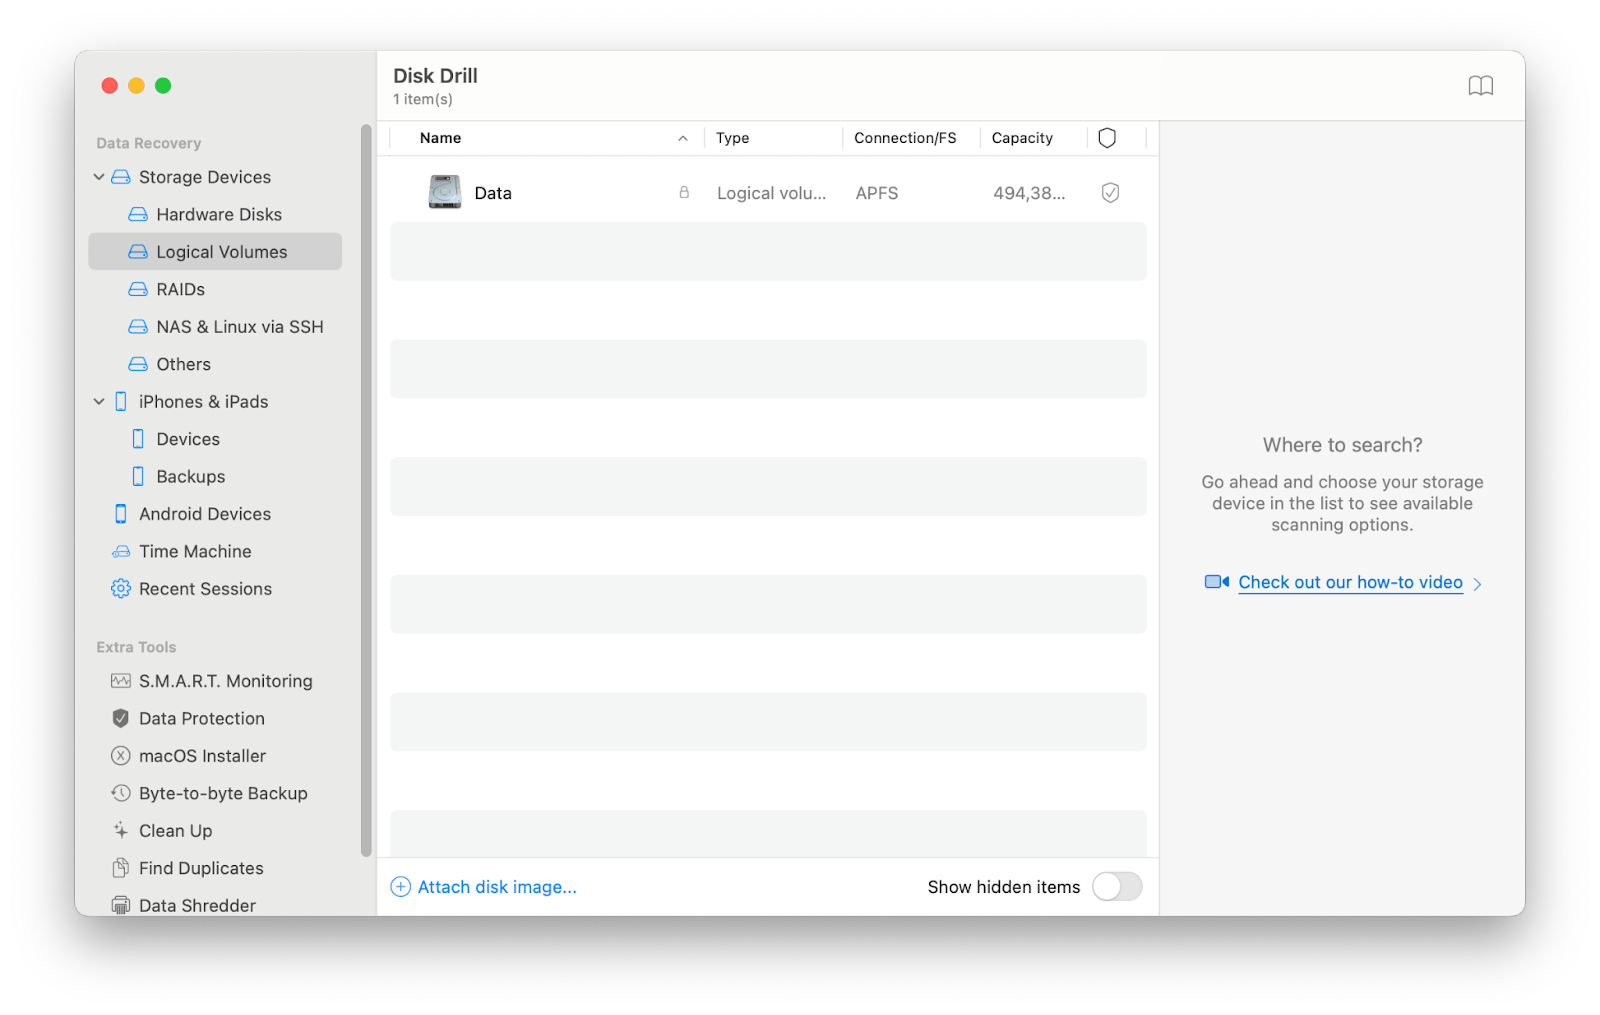Screen dimensions: 1600x1015
Task: Click the Name column sort arrow
Action: coord(683,138)
